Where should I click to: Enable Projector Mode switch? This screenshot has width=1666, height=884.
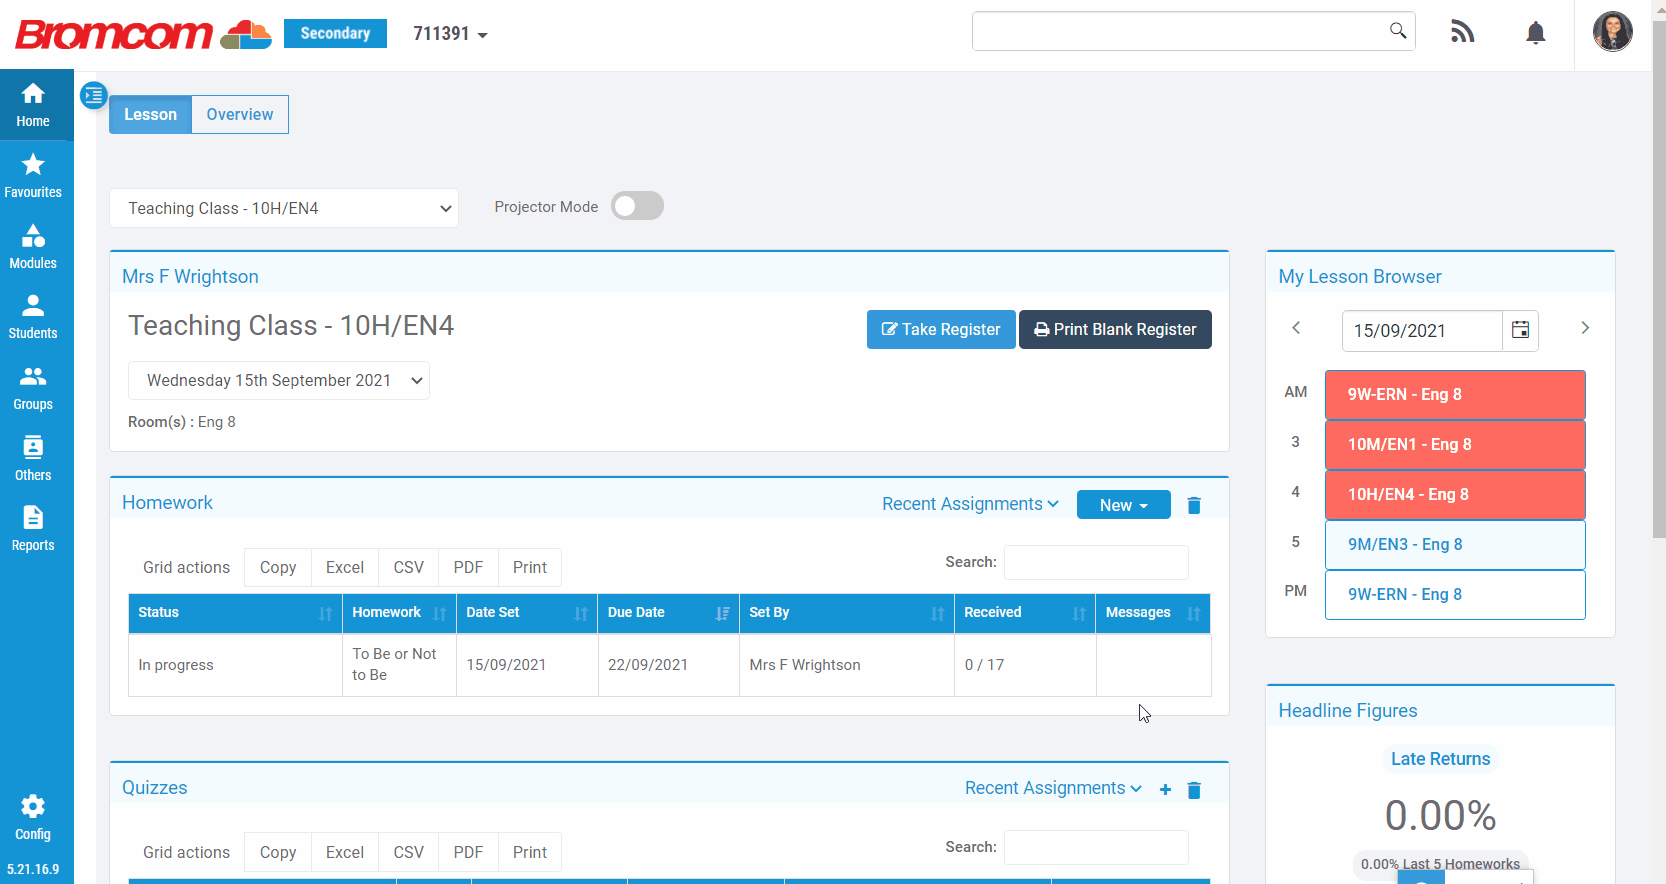tap(637, 206)
